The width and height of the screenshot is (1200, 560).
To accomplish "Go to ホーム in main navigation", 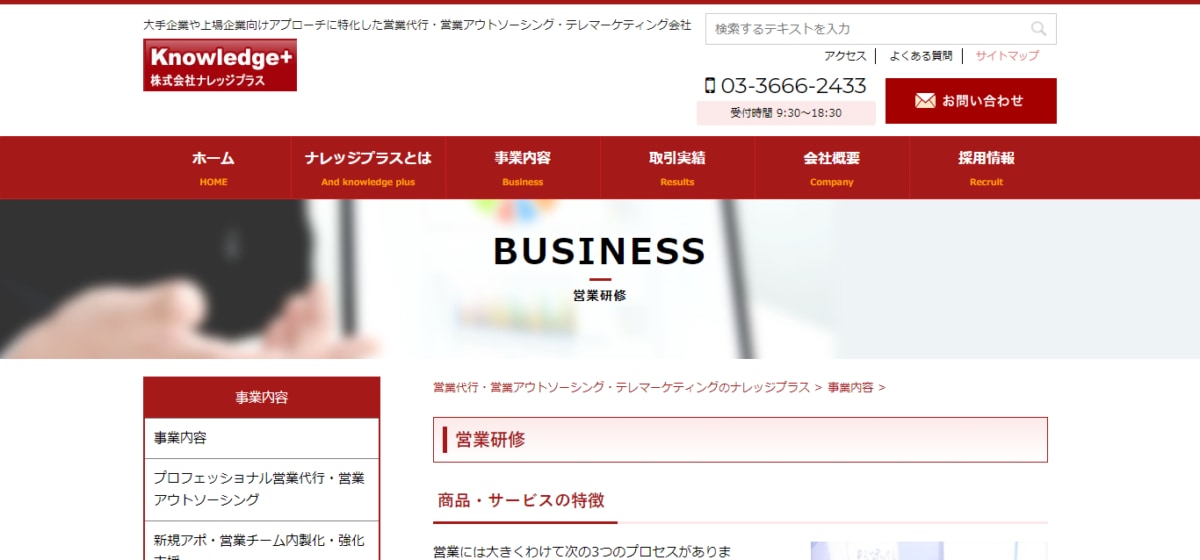I will point(213,167).
